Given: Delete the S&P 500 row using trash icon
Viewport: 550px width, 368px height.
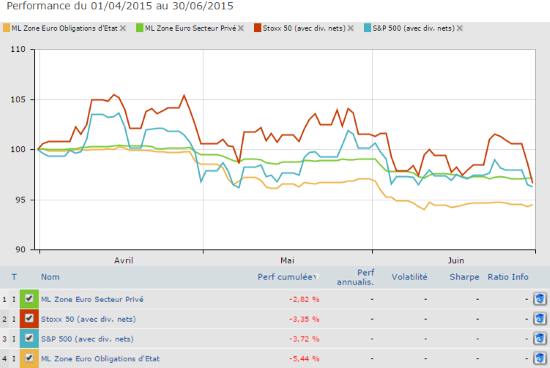Looking at the screenshot, I should click(x=539, y=339).
